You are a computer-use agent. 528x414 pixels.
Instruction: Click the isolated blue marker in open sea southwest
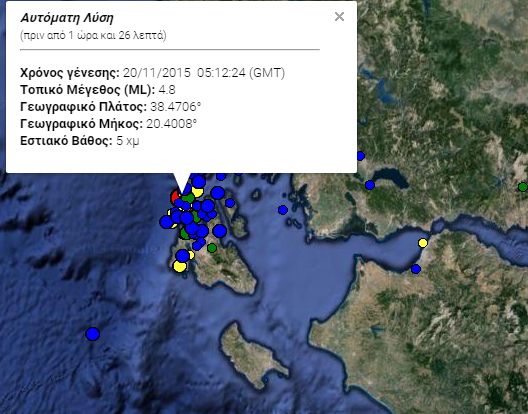pyautogui.click(x=93, y=334)
